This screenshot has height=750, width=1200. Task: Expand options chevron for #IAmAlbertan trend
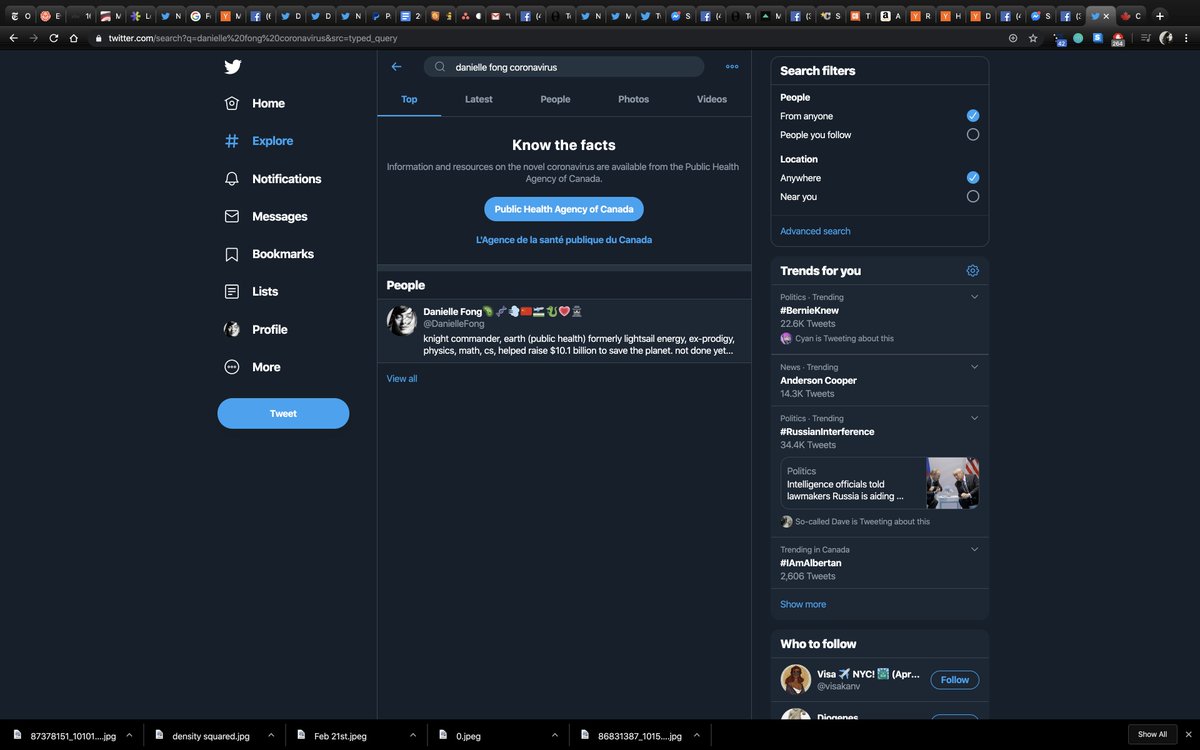pos(974,549)
